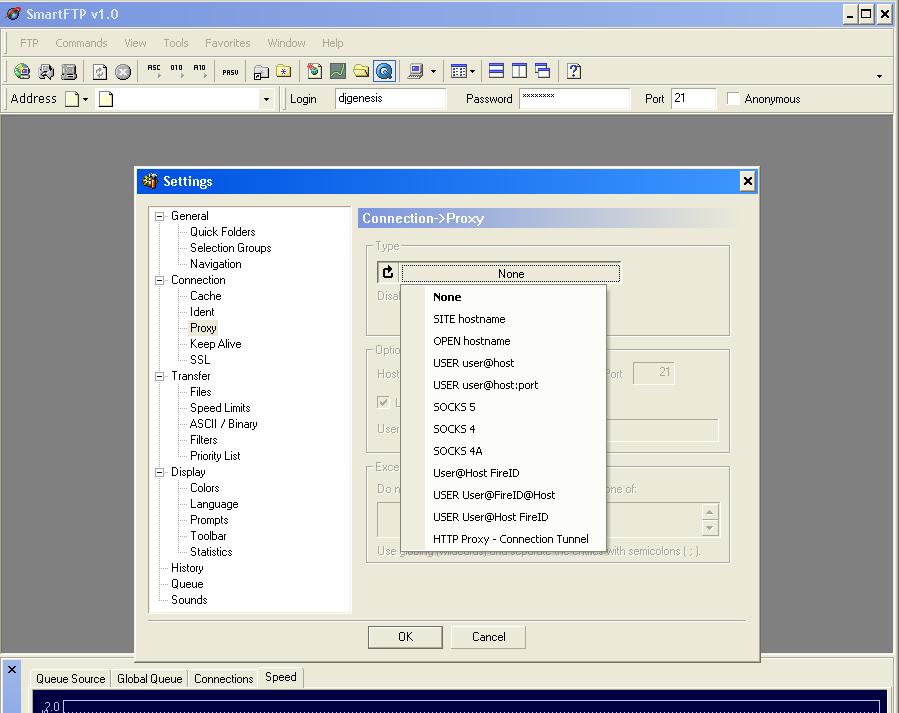The width and height of the screenshot is (899, 713).
Task: Click the reset icon beside proxy type
Action: tap(388, 273)
